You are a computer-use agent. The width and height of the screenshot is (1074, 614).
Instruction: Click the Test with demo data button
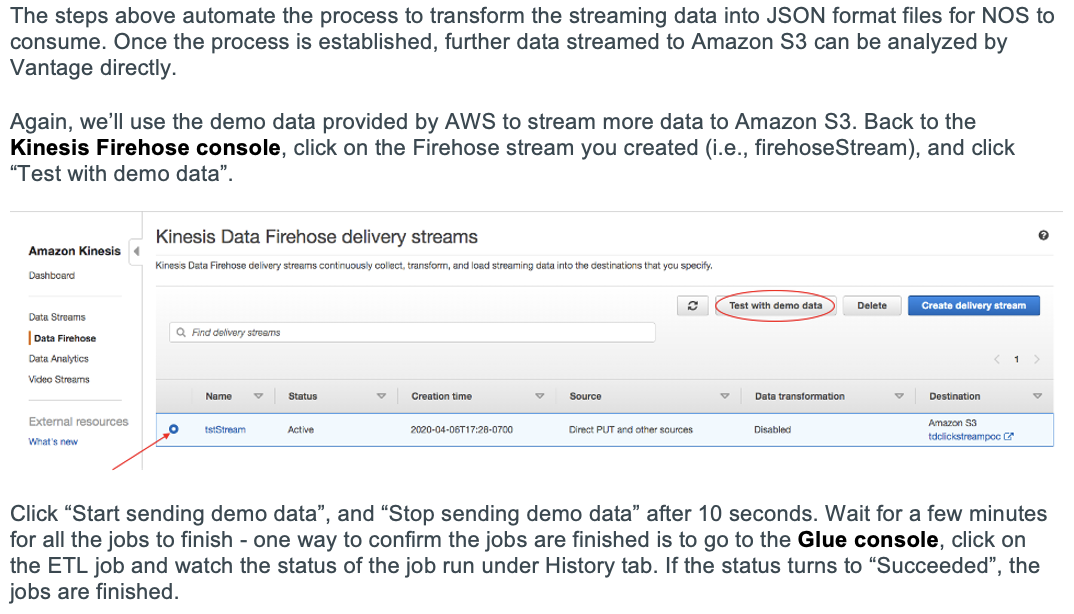(775, 306)
